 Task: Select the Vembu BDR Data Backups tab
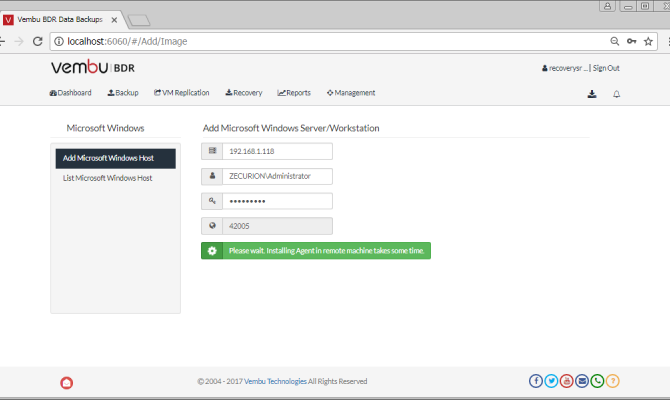click(60, 20)
